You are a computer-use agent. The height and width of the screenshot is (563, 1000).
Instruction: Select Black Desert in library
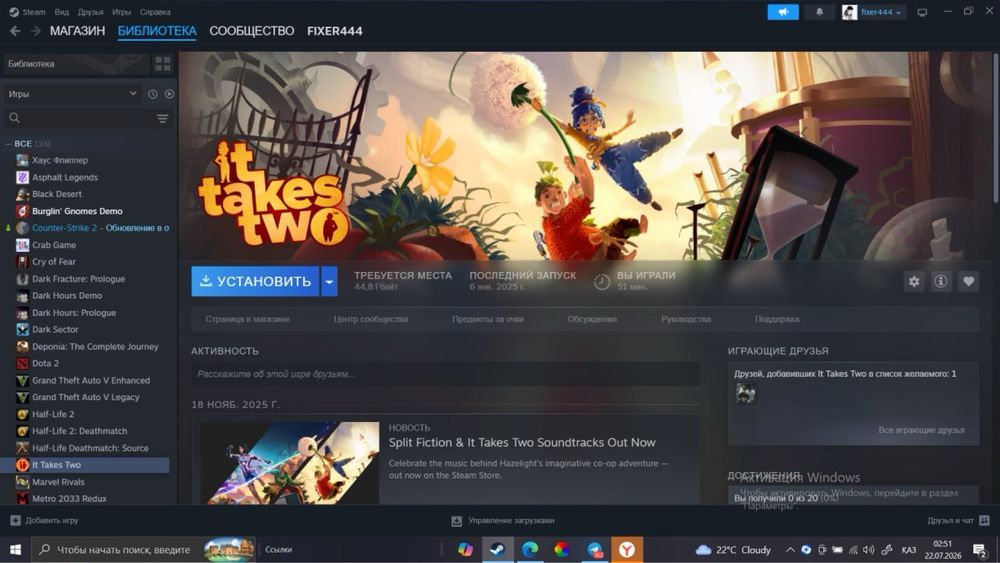point(57,194)
